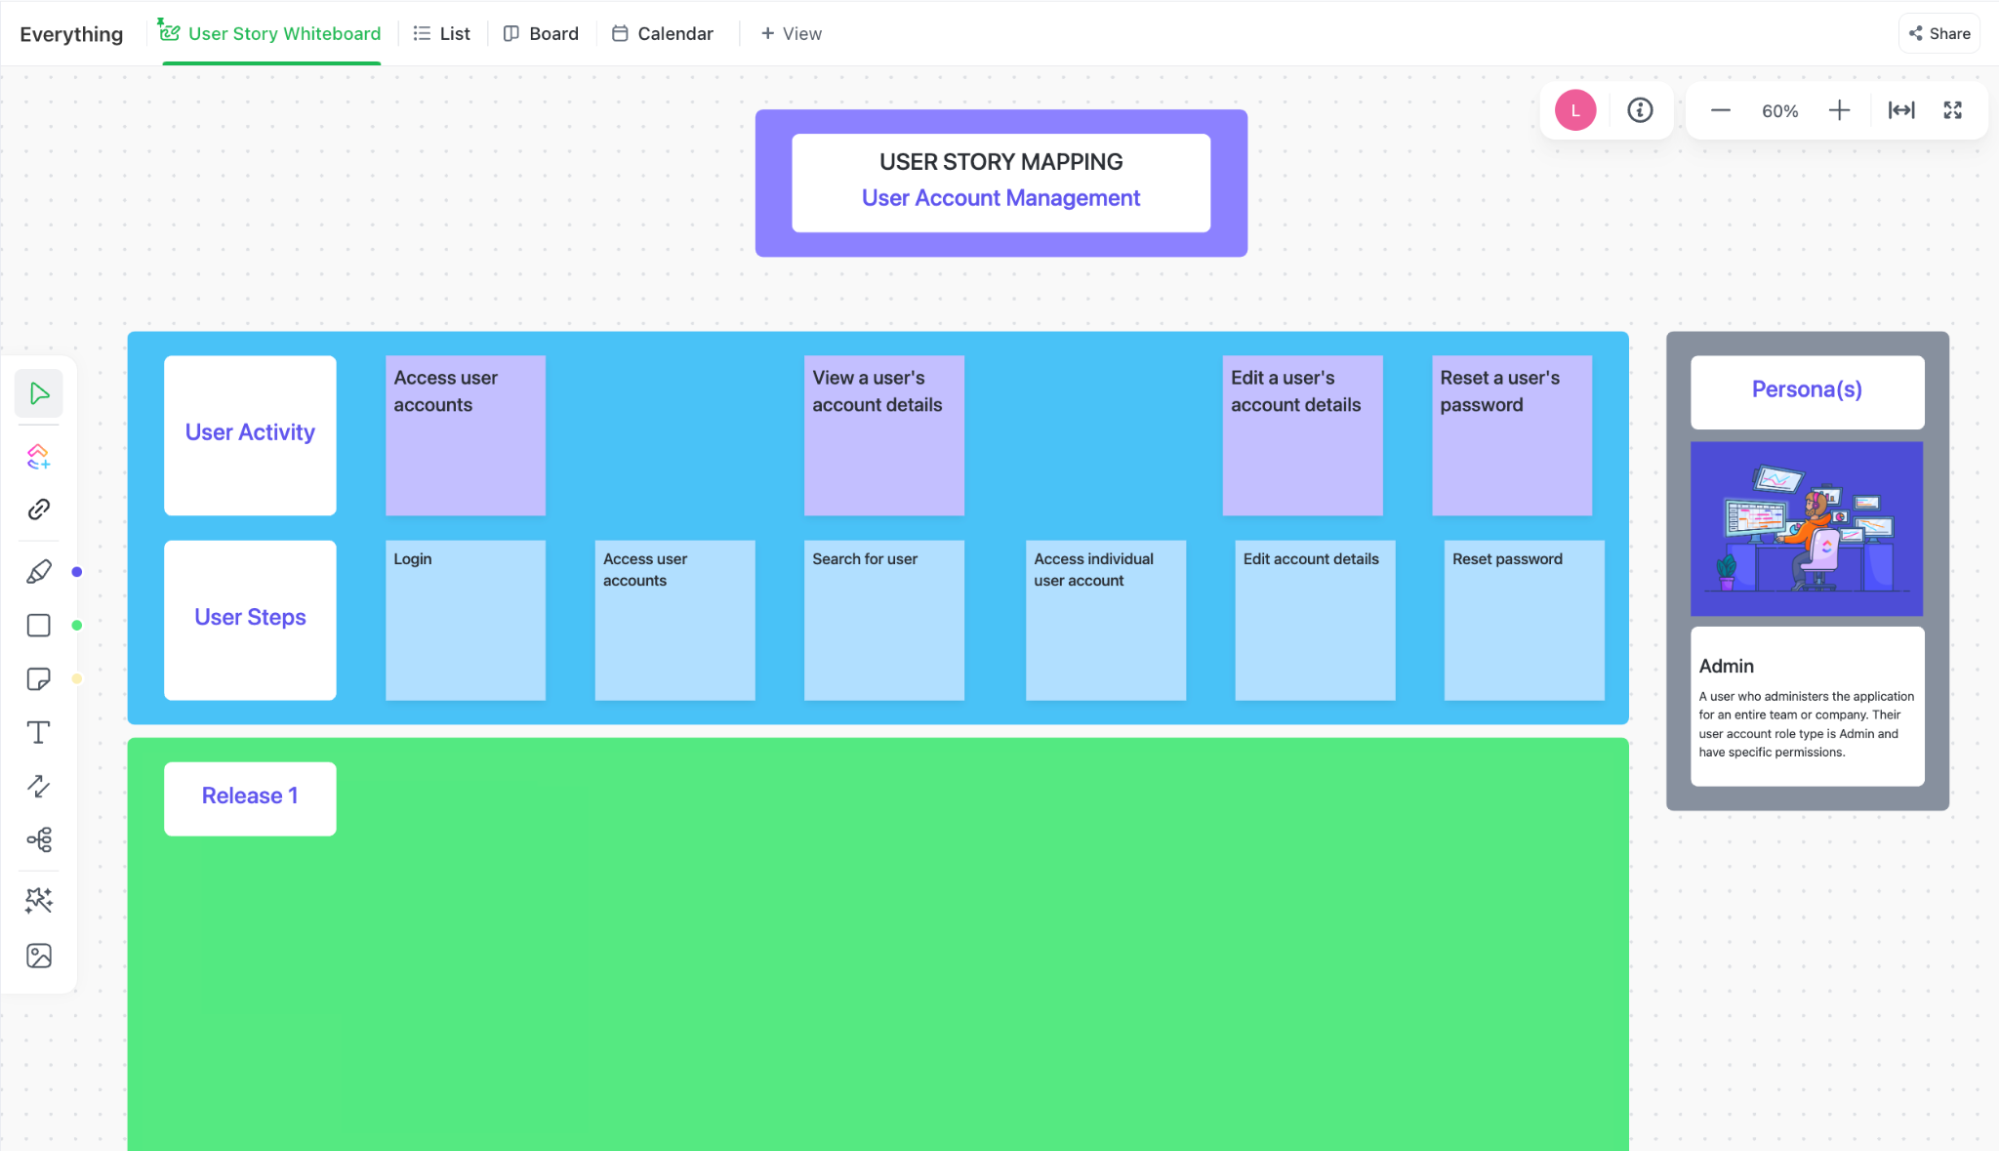The image size is (1999, 1151).
Task: Select the pointer selection tool
Action: point(39,393)
